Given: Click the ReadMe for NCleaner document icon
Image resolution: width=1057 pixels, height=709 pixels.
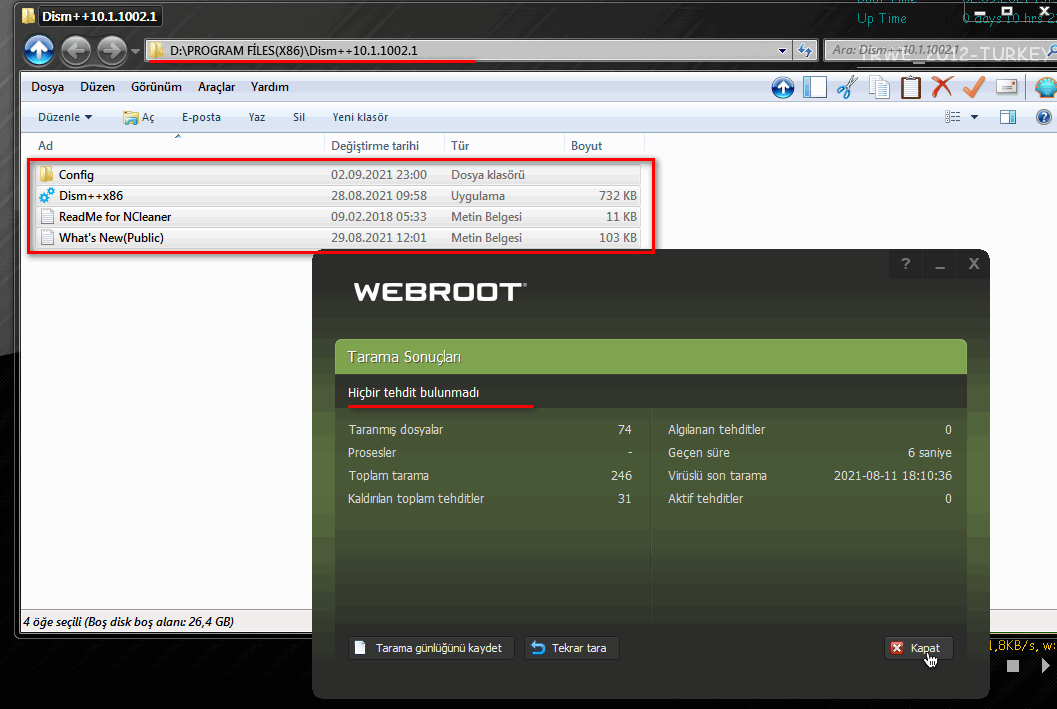Looking at the screenshot, I should point(47,216).
